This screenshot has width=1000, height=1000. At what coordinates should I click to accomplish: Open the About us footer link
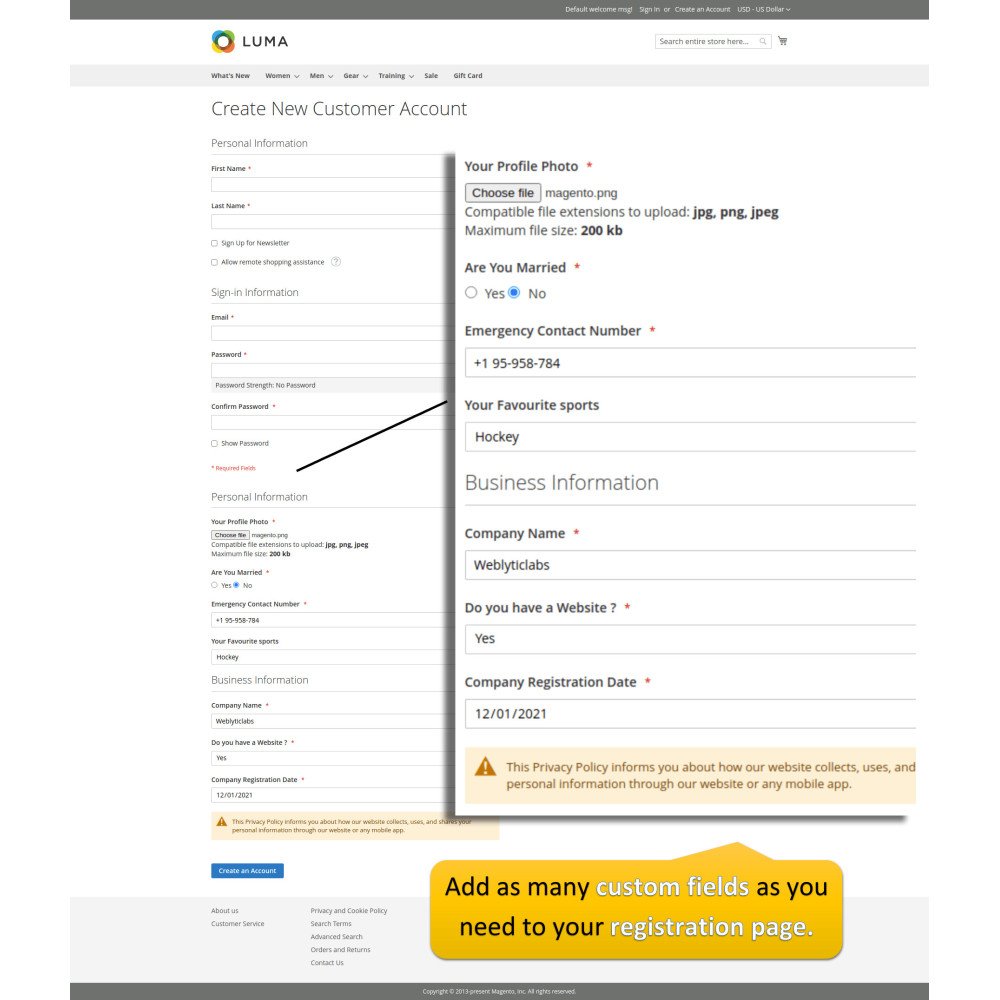tap(224, 911)
